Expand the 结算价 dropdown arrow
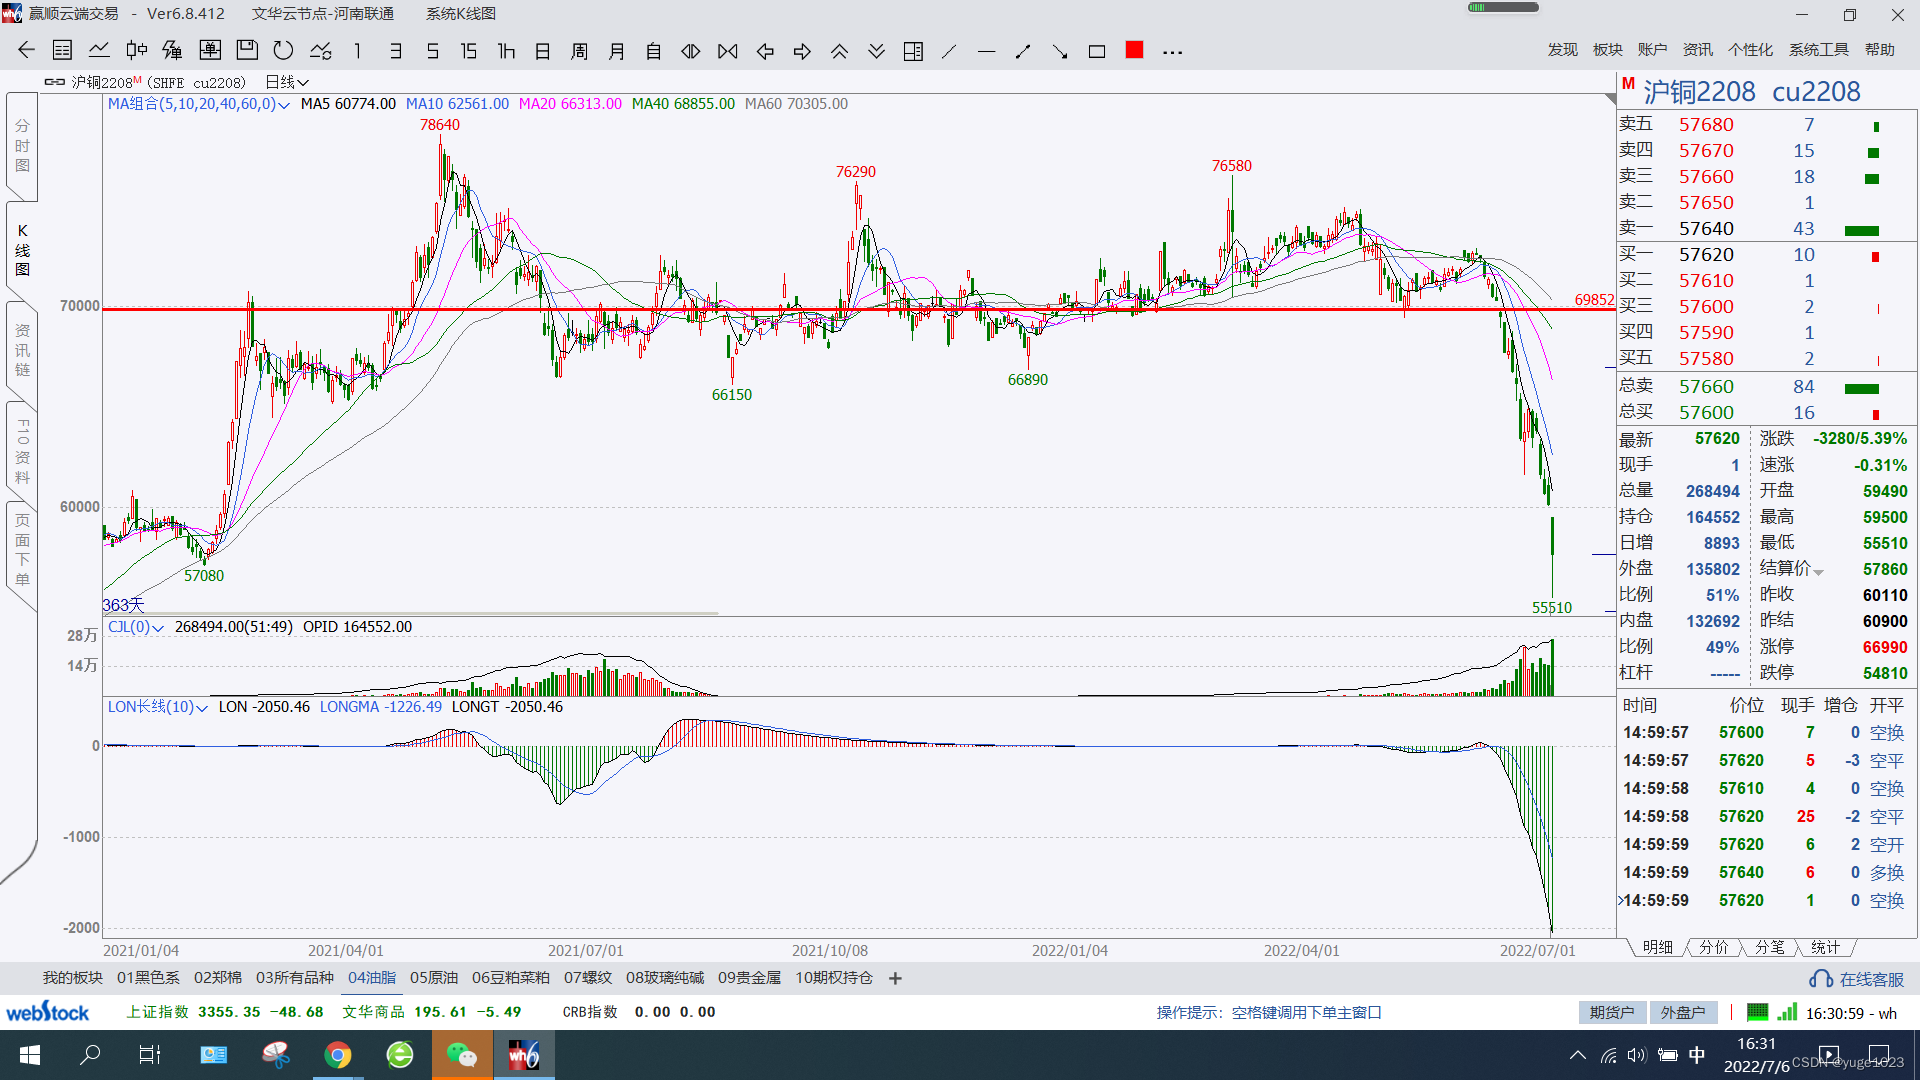 point(1819,571)
